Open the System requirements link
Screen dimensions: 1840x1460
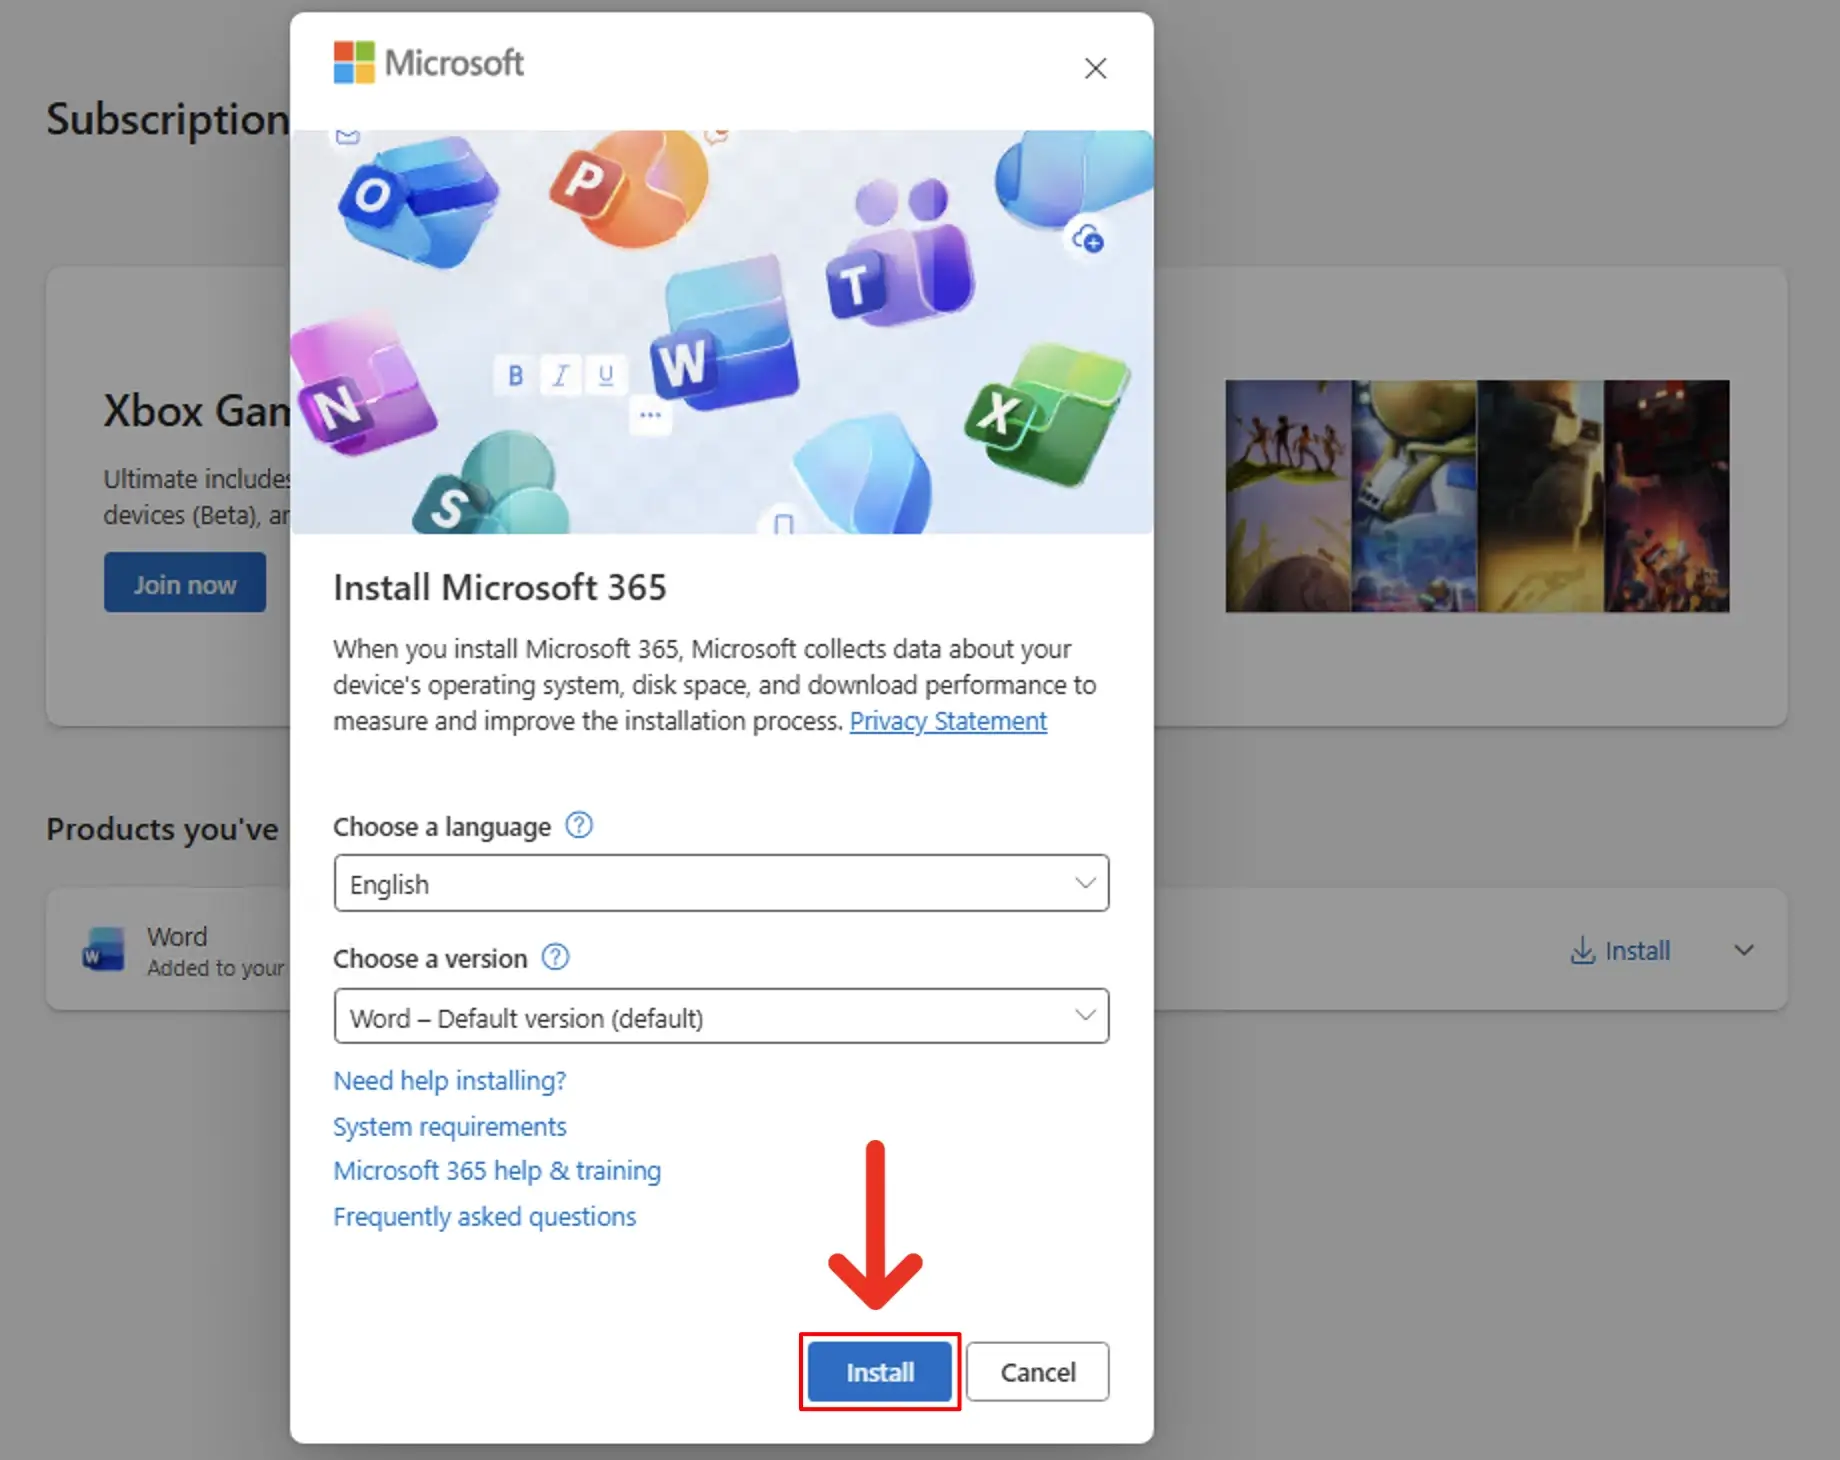point(449,1127)
